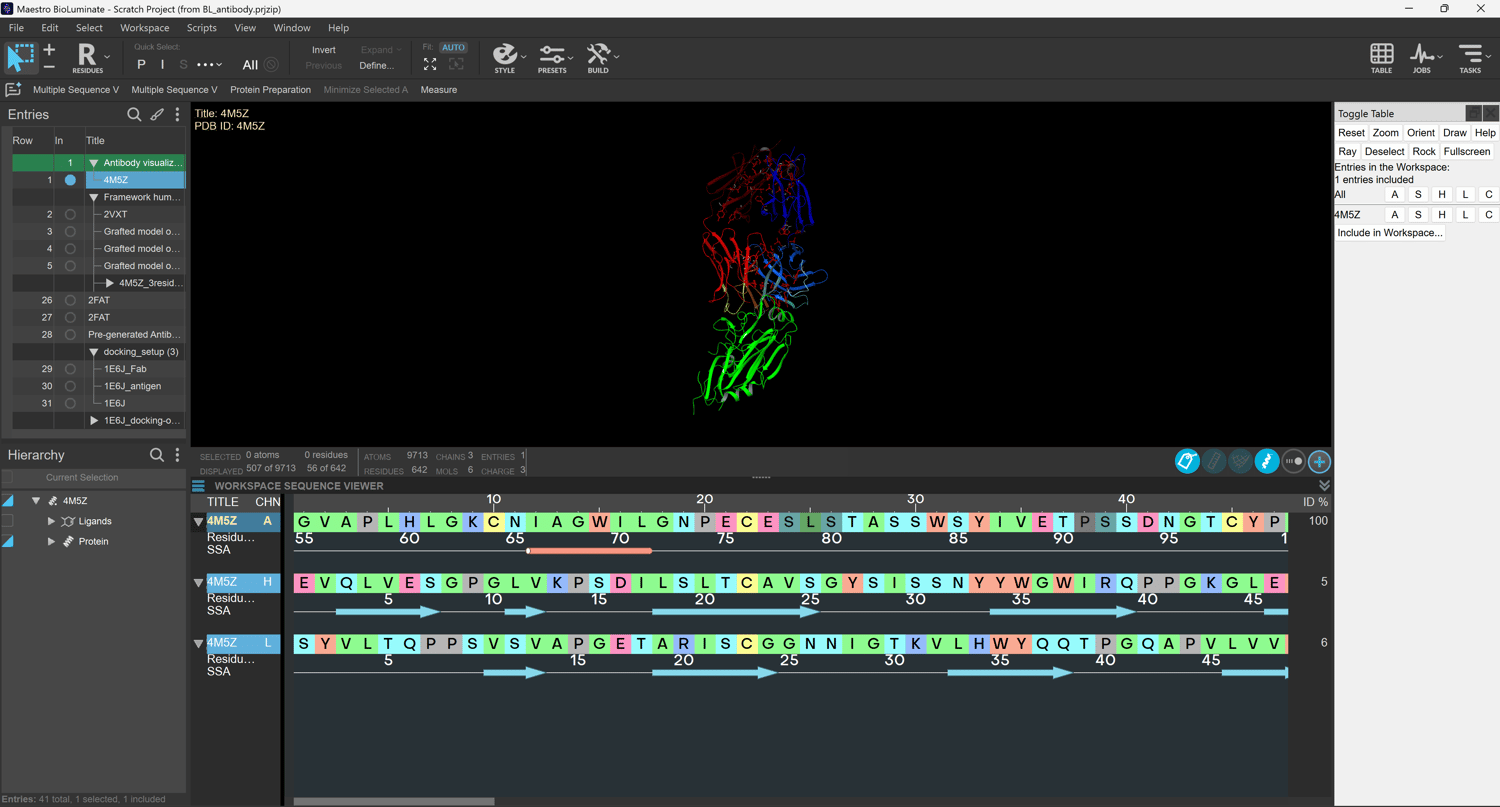This screenshot has width=1500, height=807.
Task: Open the Tasks icon
Action: point(1469,57)
